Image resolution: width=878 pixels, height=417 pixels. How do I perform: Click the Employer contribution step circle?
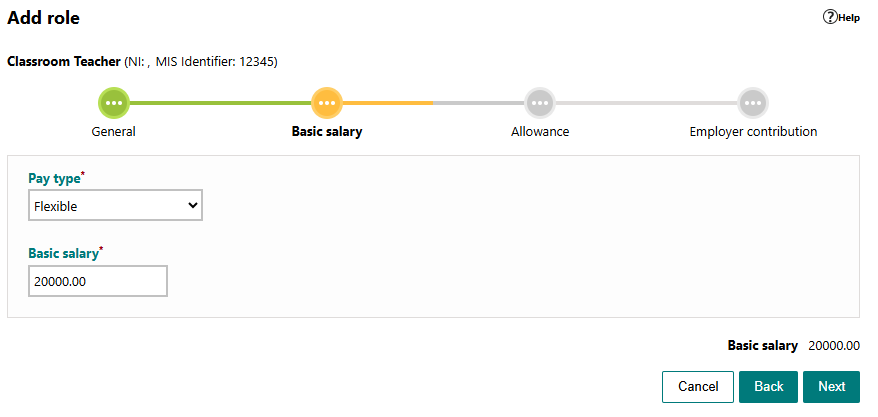753,103
